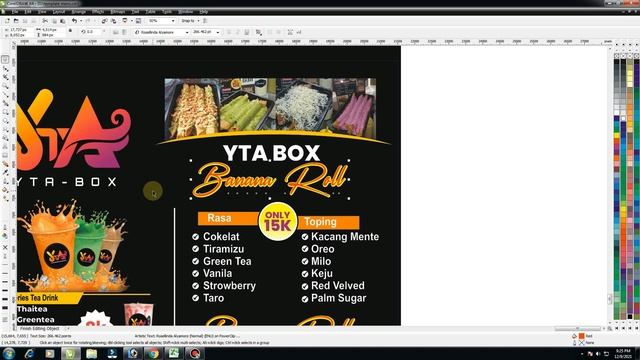Click the Finish Editing Object button
Image resolution: width=640 pixels, height=360 pixels.
[40, 329]
